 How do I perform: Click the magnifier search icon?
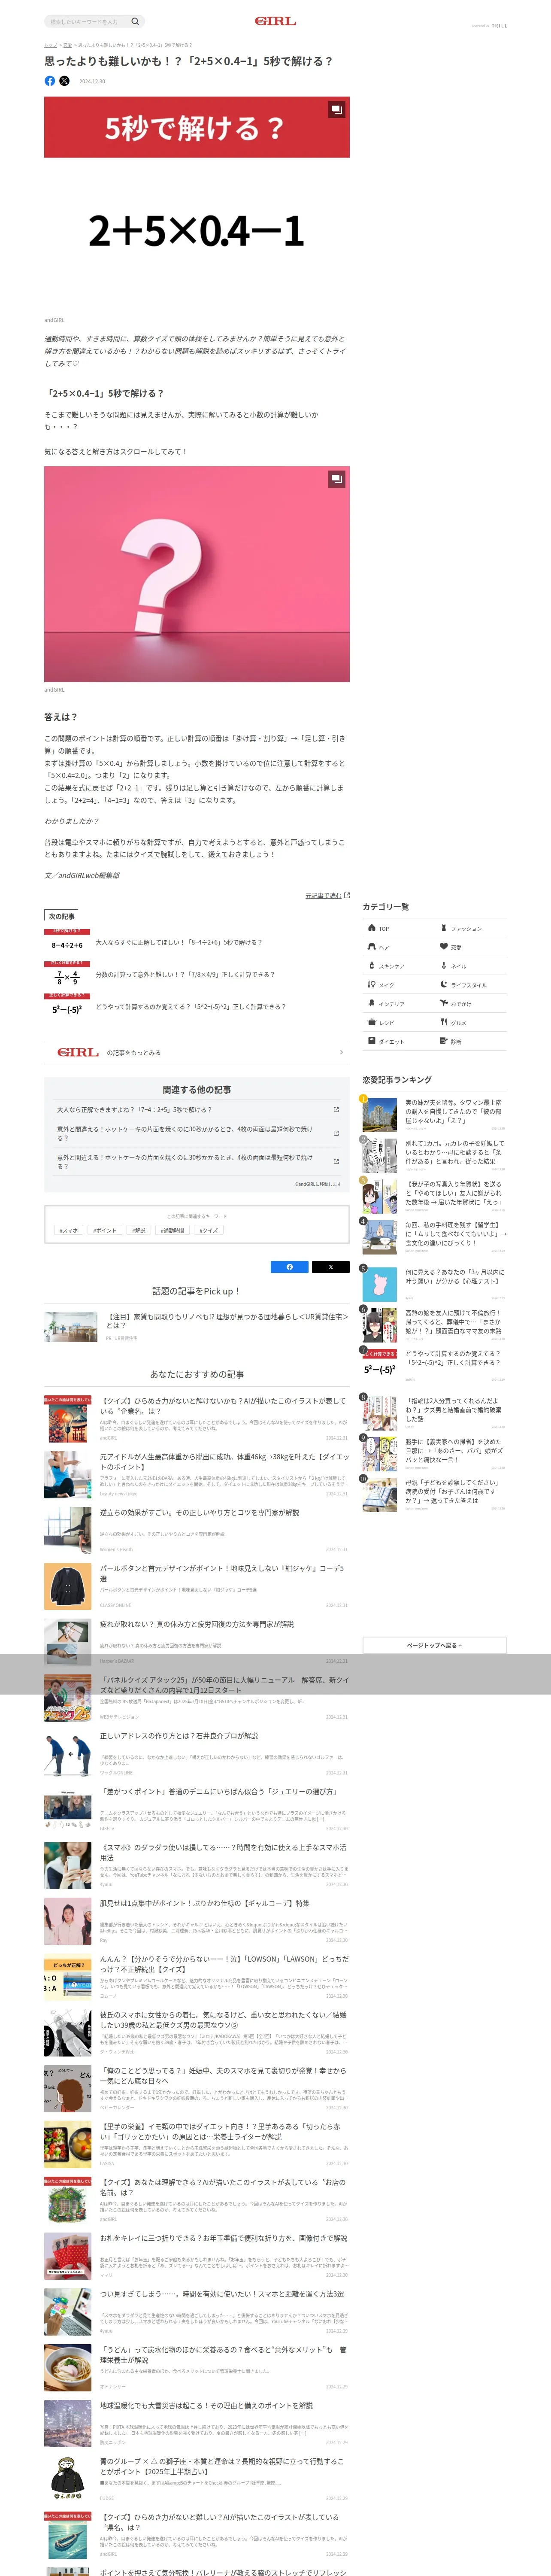click(x=135, y=21)
